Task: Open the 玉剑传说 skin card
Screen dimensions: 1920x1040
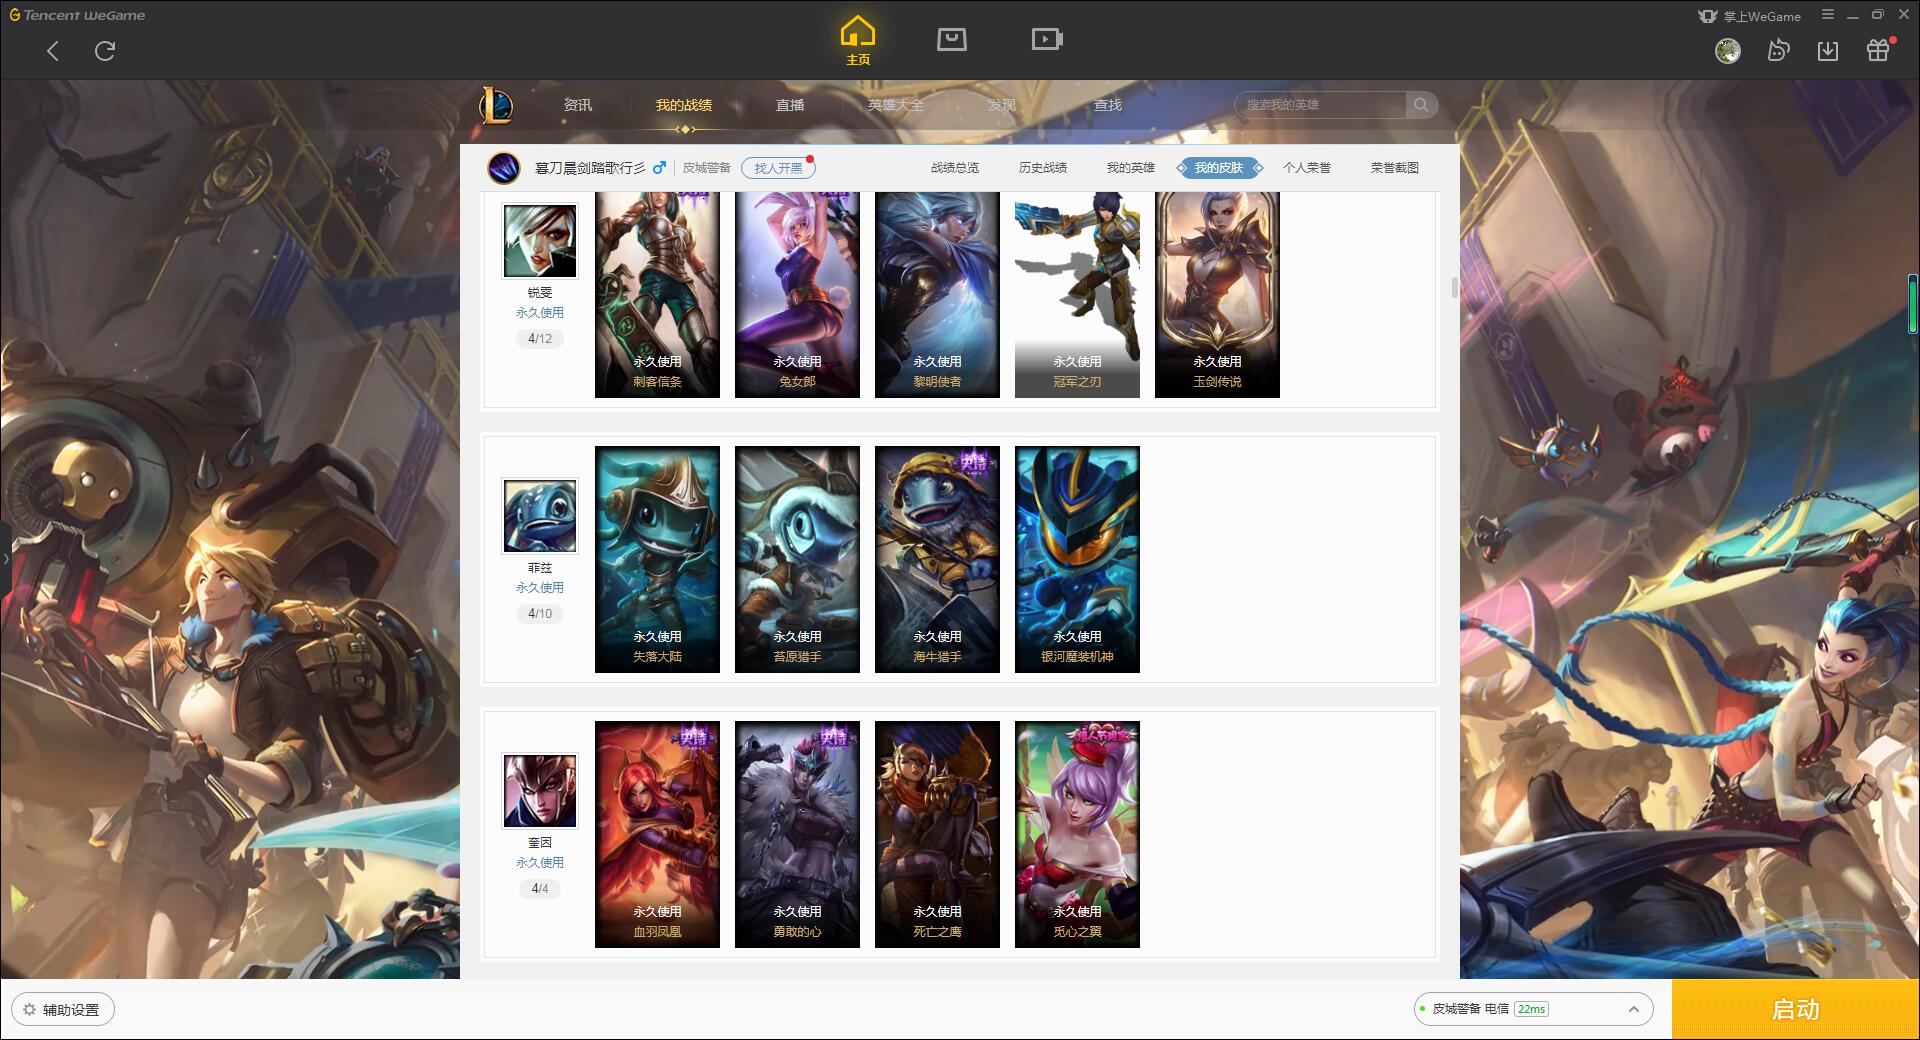Action: coord(1217,295)
